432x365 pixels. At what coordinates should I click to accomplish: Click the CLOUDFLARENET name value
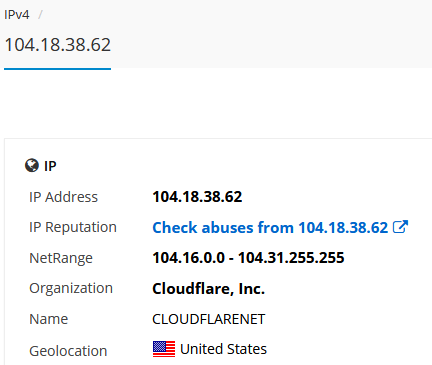click(209, 319)
